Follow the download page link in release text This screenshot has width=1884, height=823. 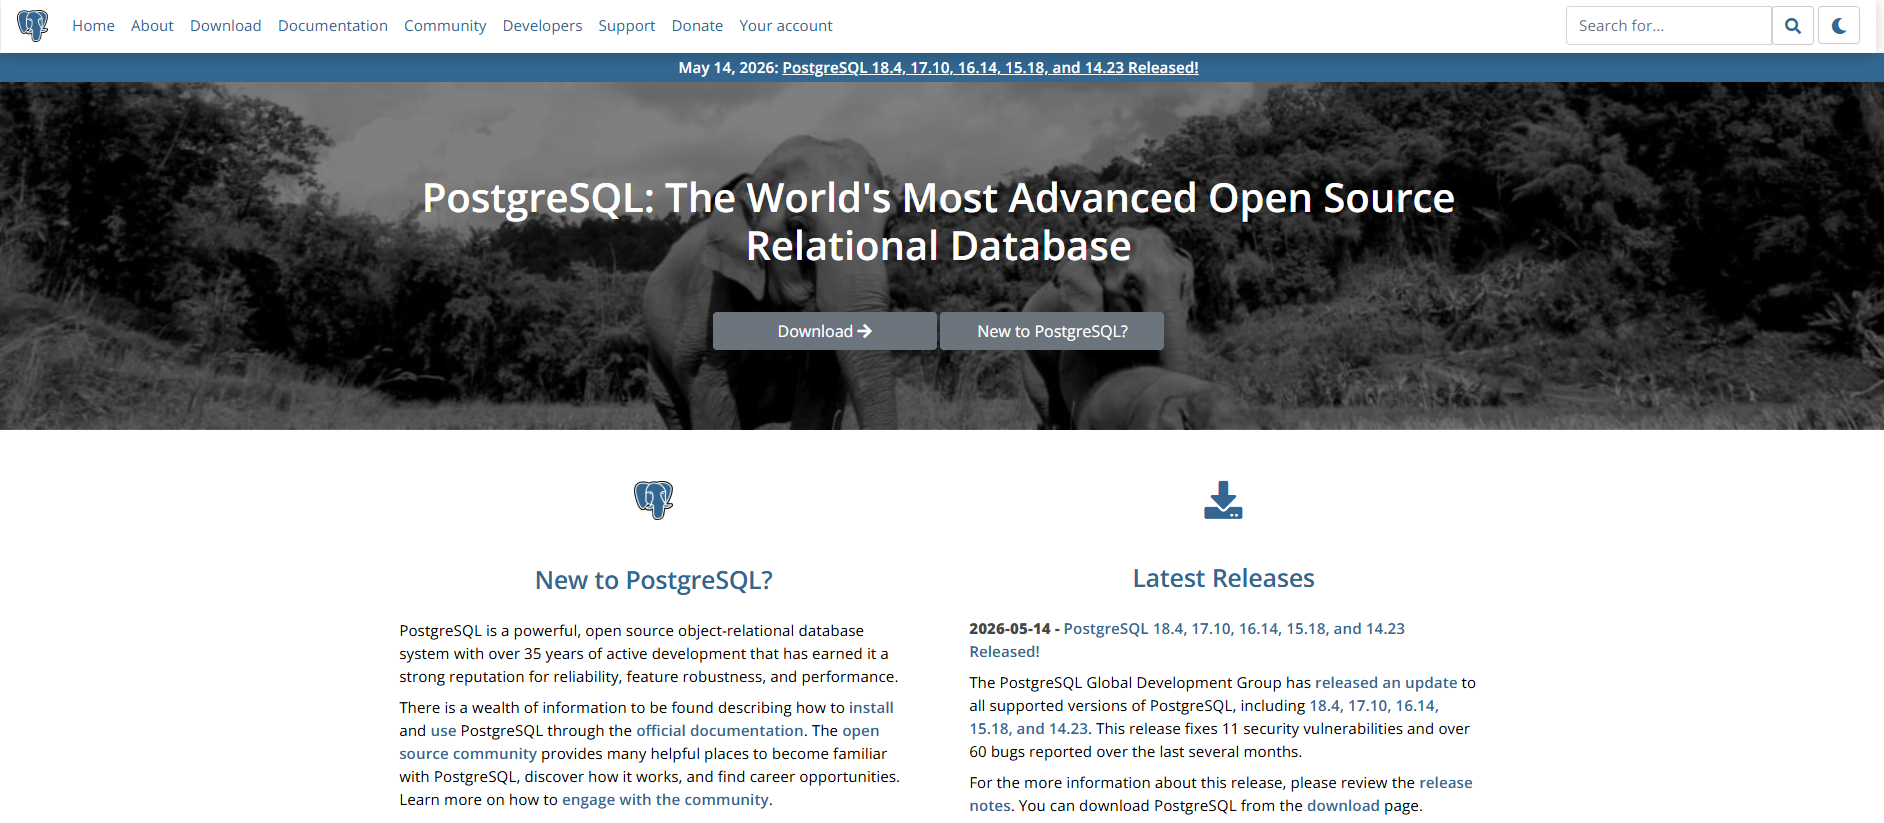tap(1343, 806)
